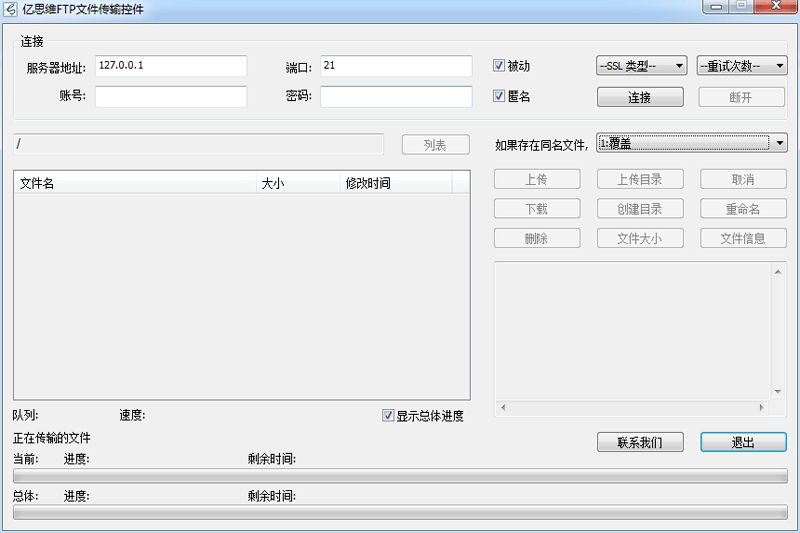Click the 文件大小 file size button
This screenshot has width=800, height=533.
640,238
